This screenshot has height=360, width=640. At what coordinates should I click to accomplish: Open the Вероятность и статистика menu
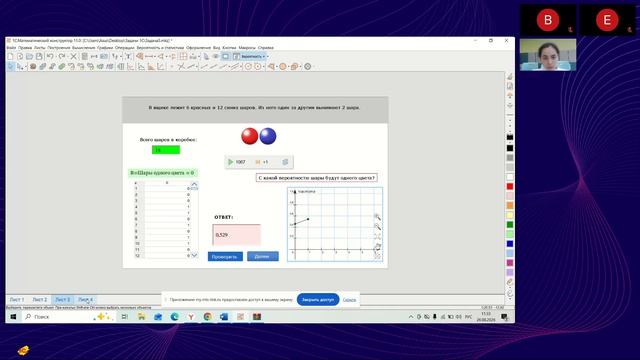[x=160, y=48]
